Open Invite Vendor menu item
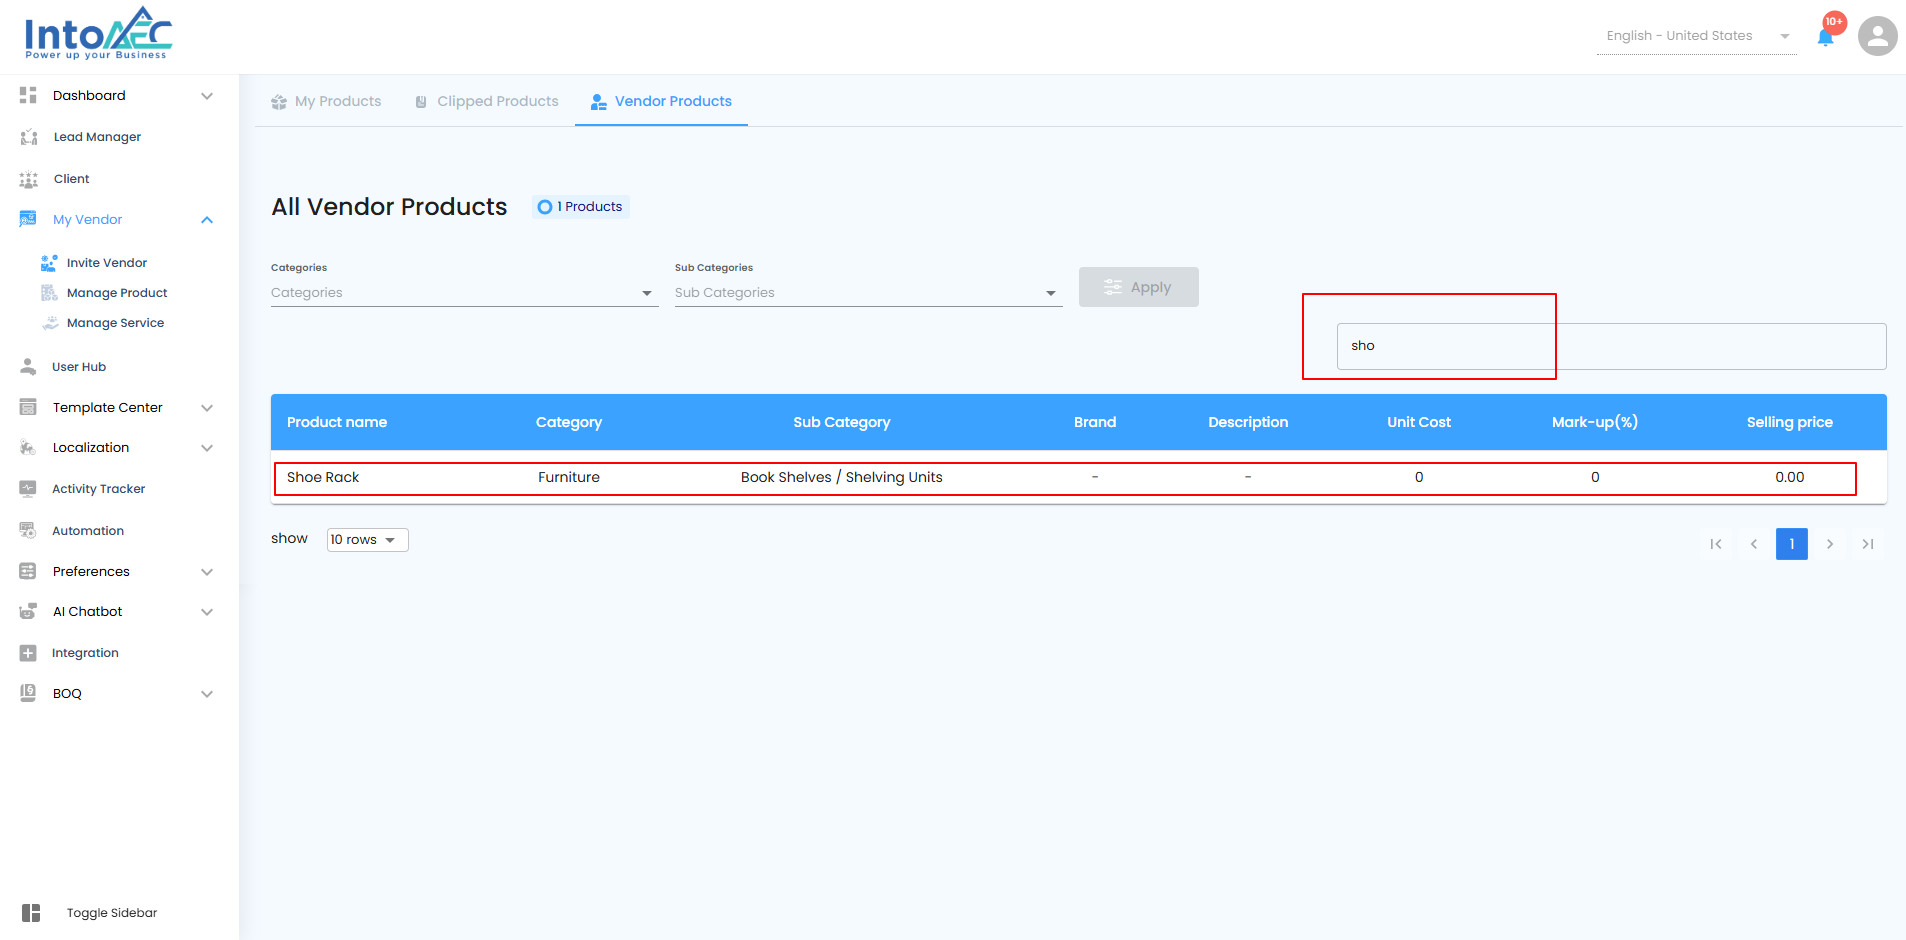The width and height of the screenshot is (1906, 940). 107,263
